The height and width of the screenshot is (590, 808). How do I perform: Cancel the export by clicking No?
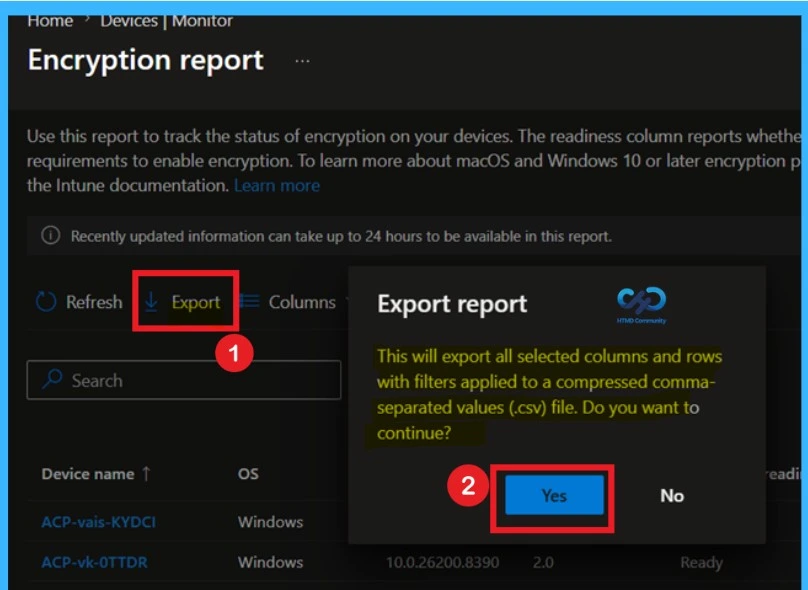(x=672, y=495)
